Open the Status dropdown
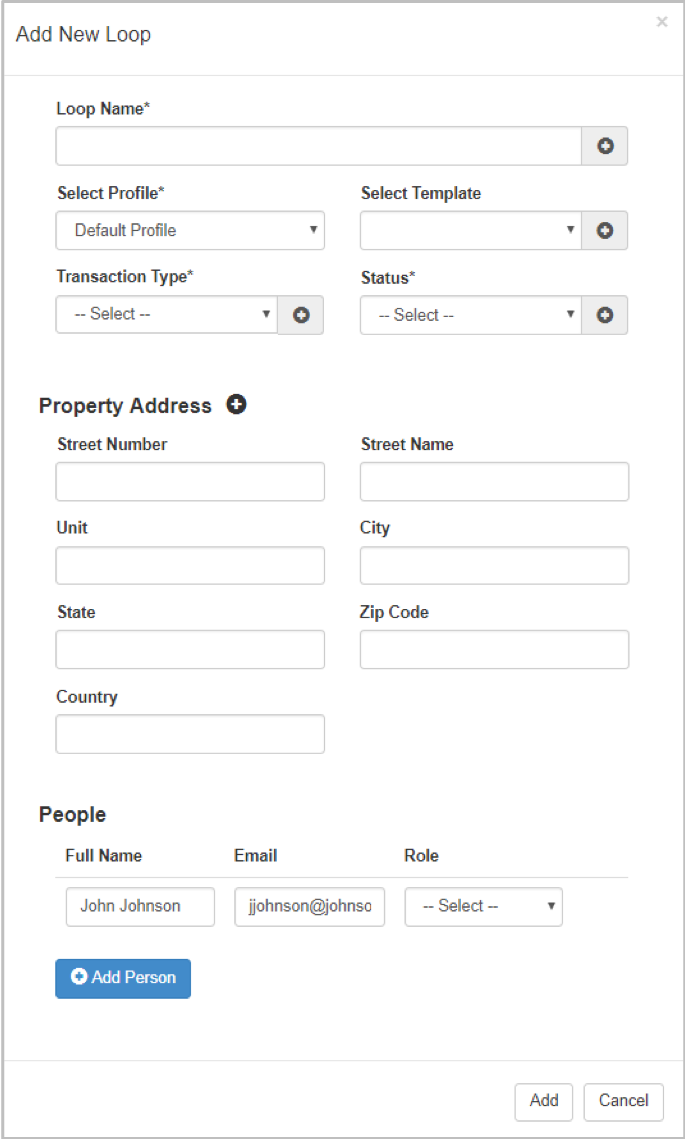The height and width of the screenshot is (1139, 685). pos(470,315)
